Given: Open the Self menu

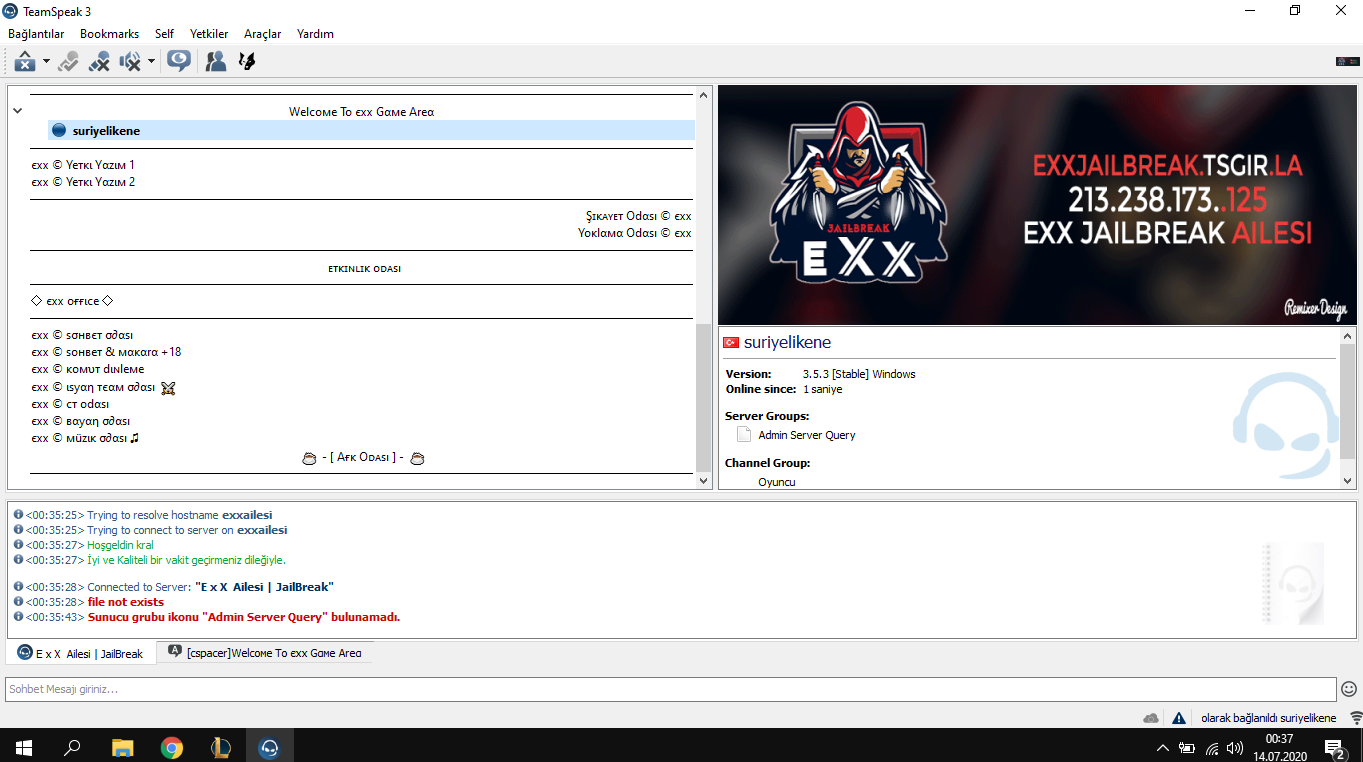Looking at the screenshot, I should point(164,34).
